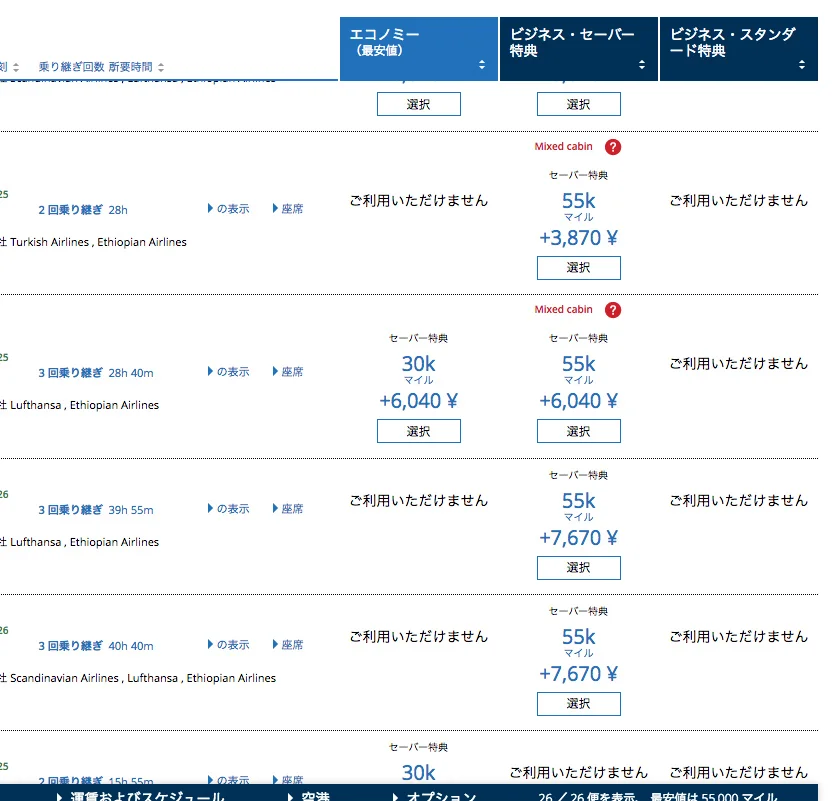Click 3回乗り継ぎ link for 39h 55m flight
The image size is (840, 801).
[x=70, y=510]
